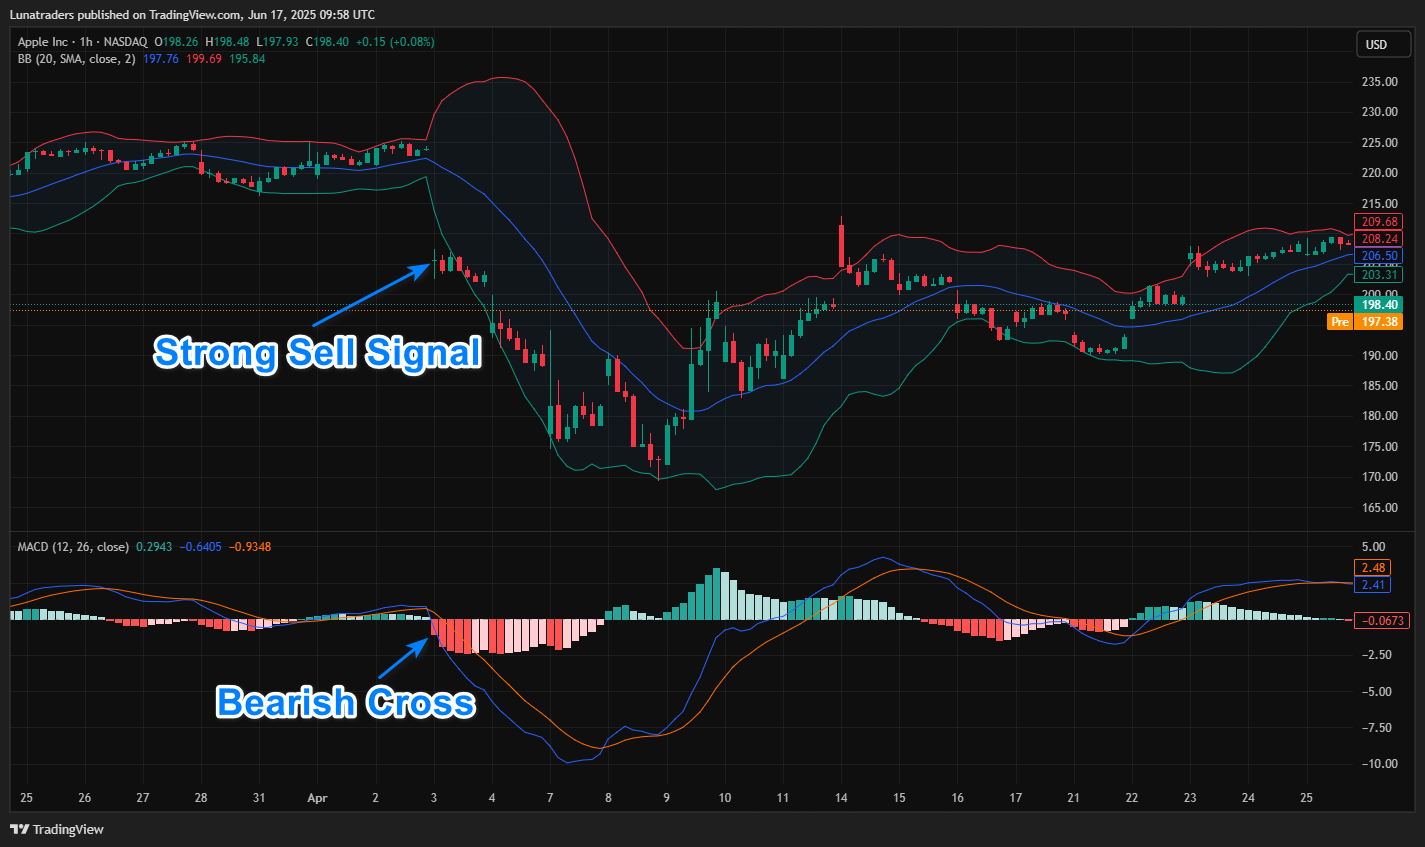Click date 10 on the time axis

click(x=725, y=798)
